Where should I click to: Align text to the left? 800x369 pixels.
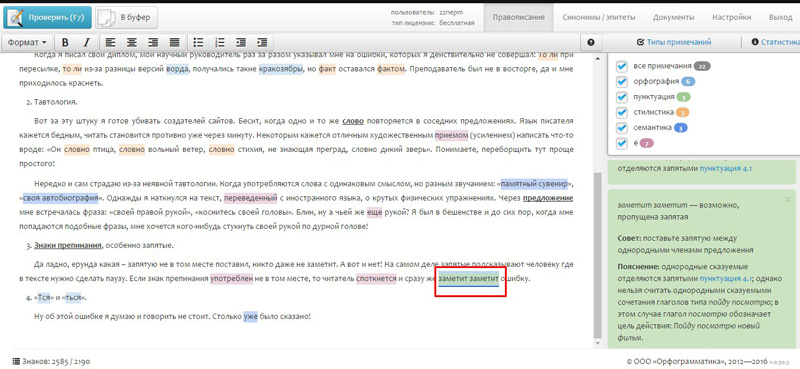pos(110,42)
